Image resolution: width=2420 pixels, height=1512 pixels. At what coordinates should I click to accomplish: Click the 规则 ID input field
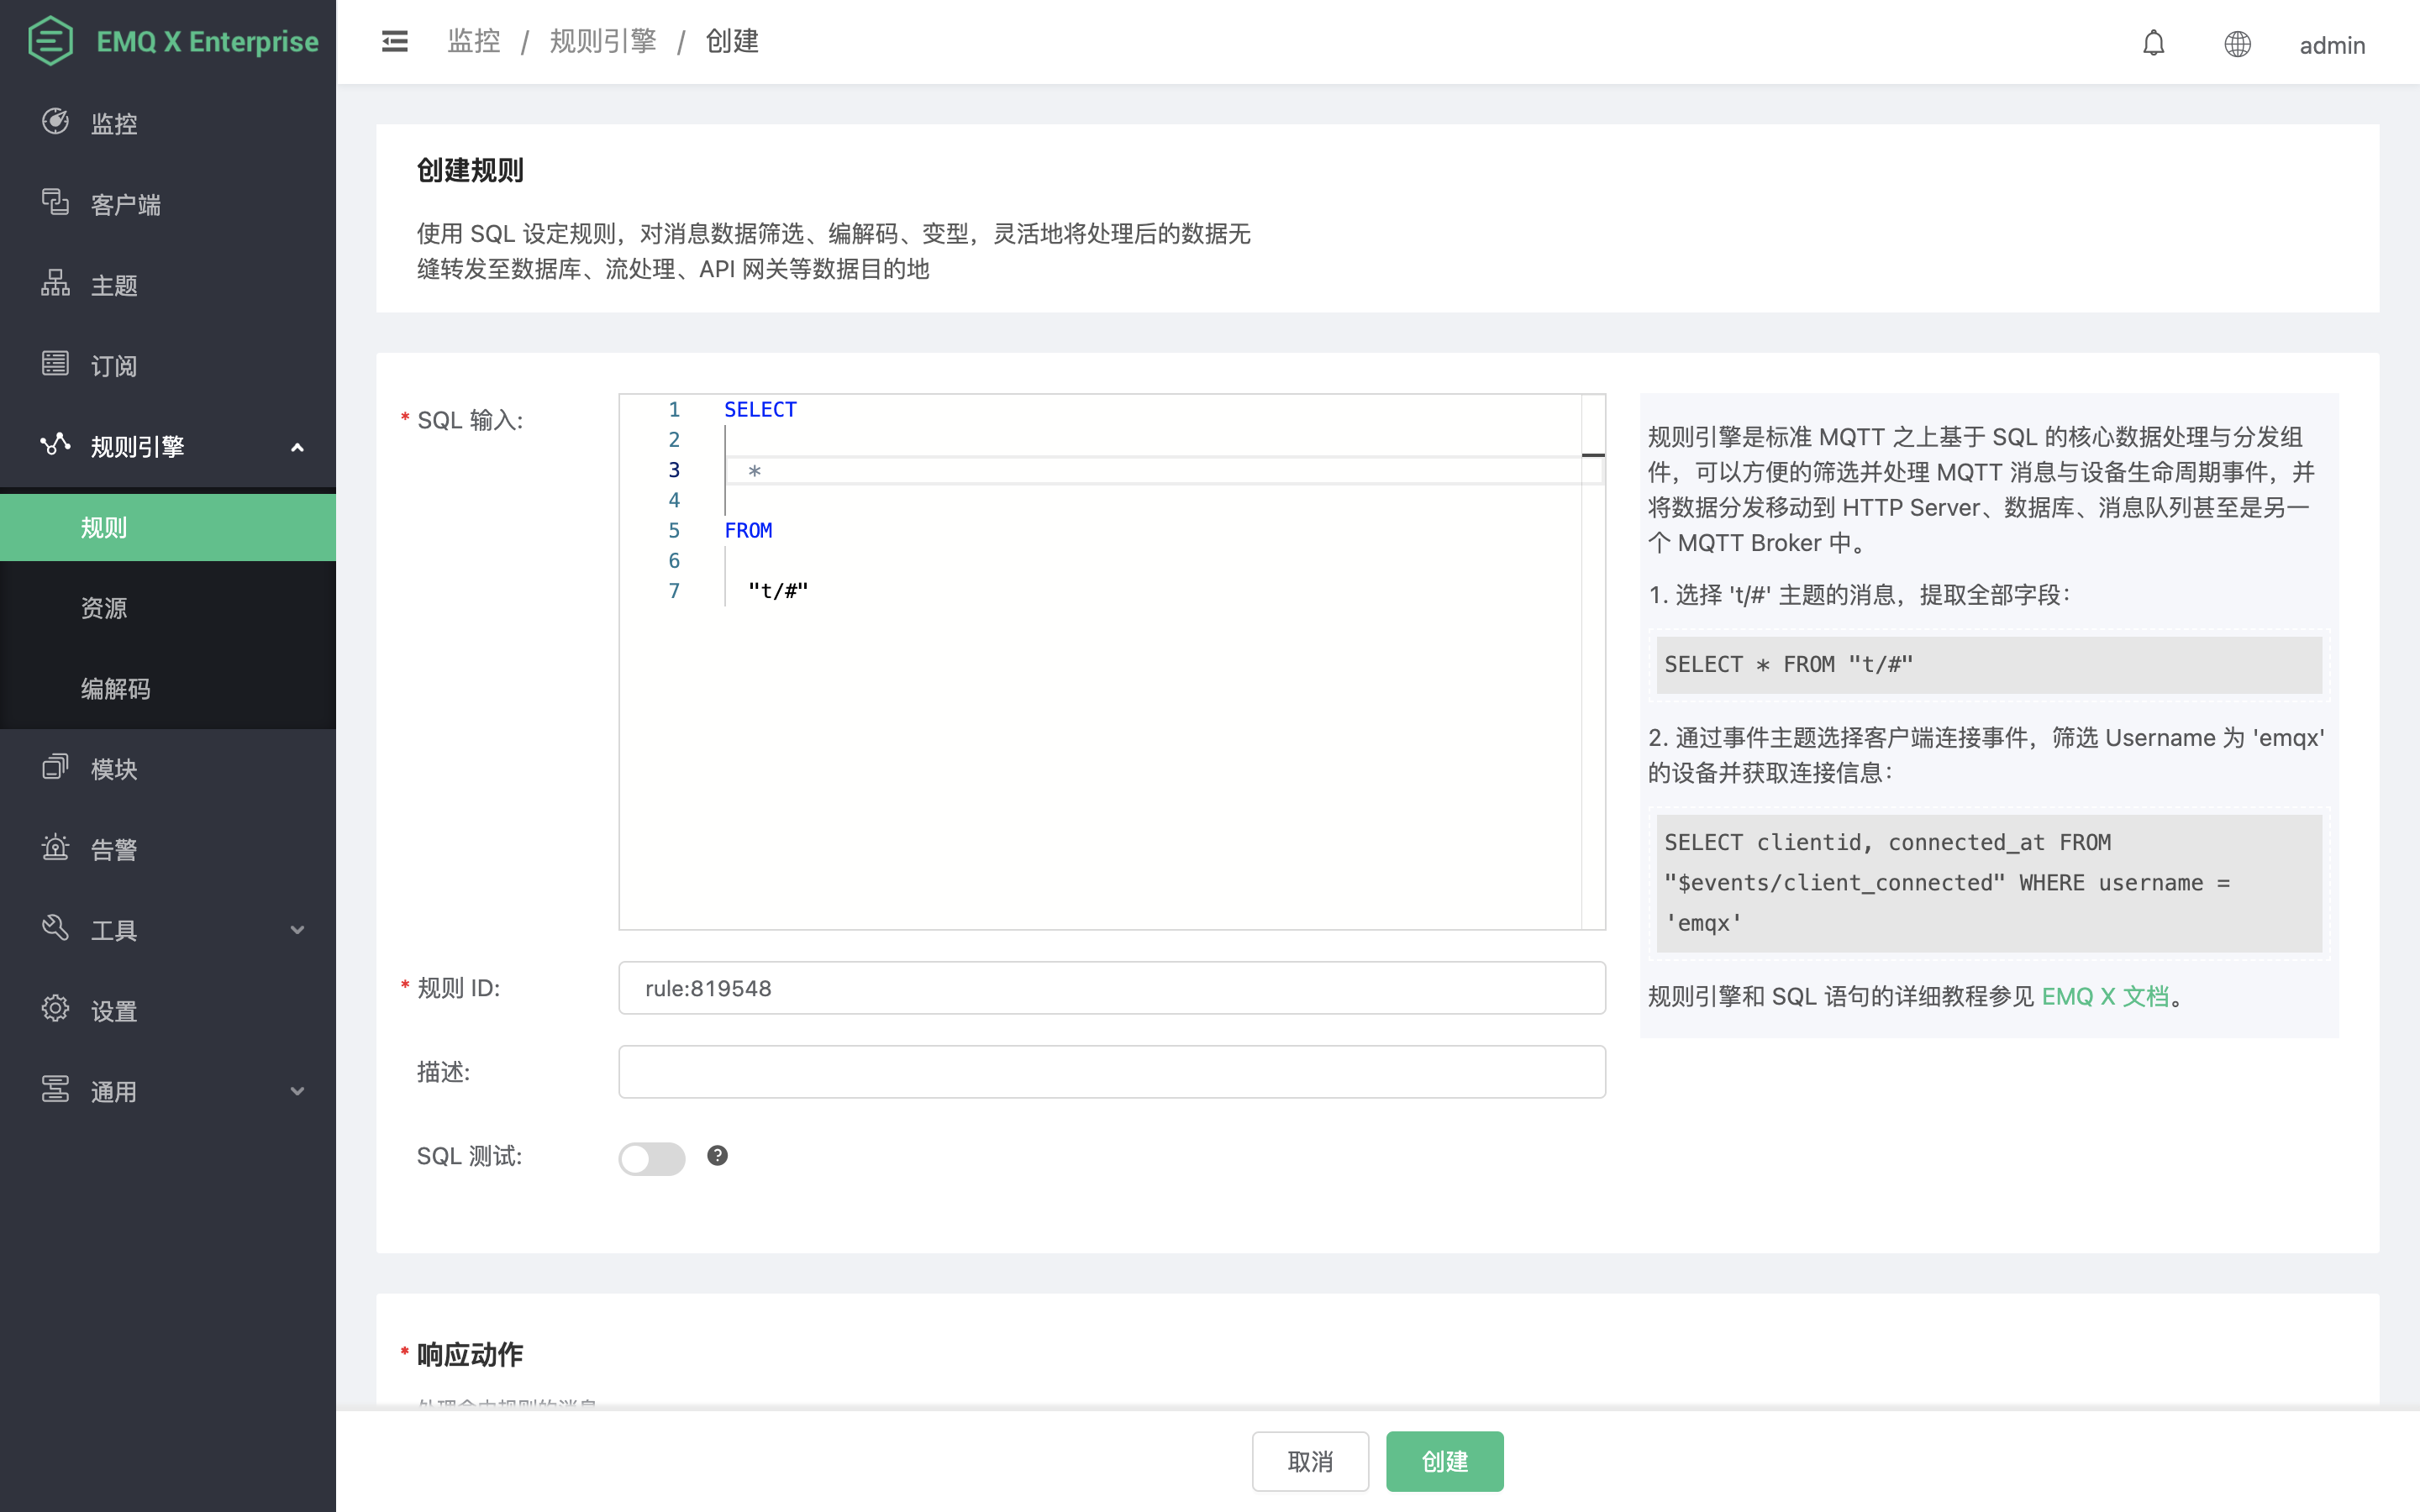[1111, 988]
